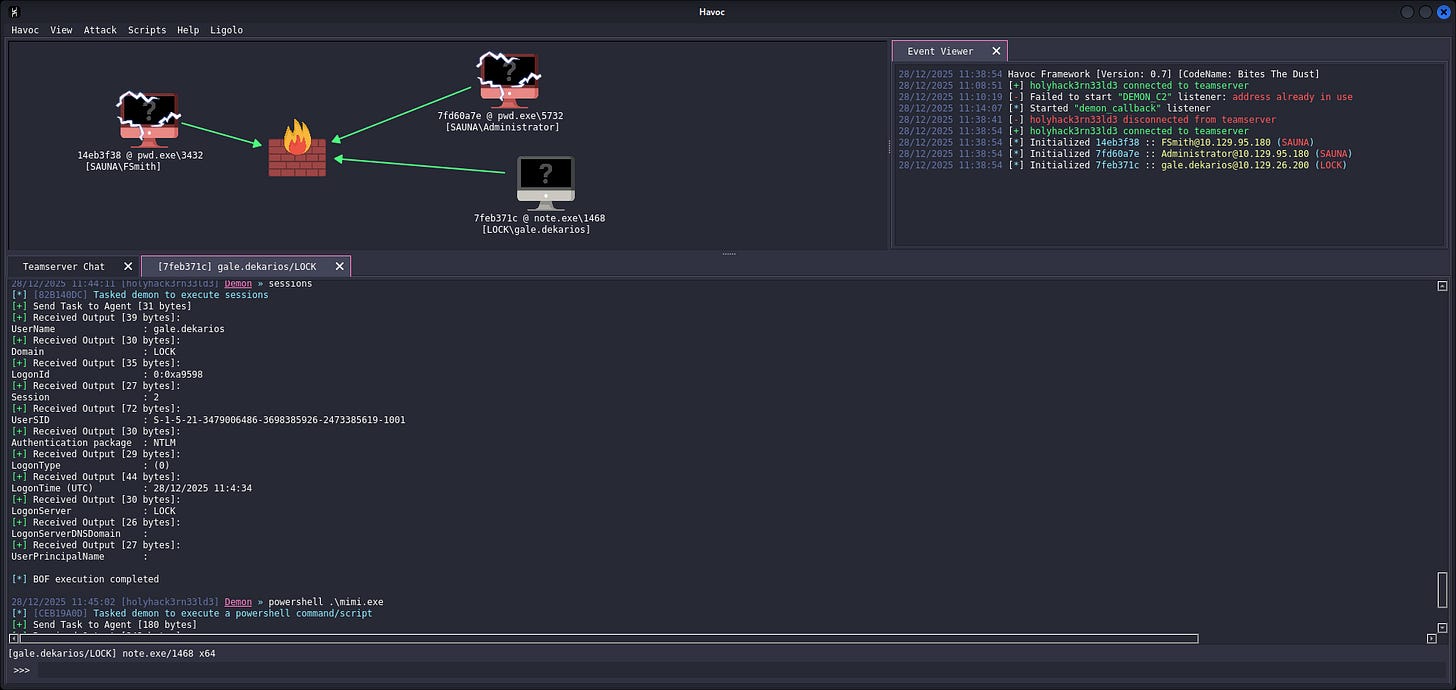
Task: Open the Scripts menu
Action: pyautogui.click(x=147, y=30)
